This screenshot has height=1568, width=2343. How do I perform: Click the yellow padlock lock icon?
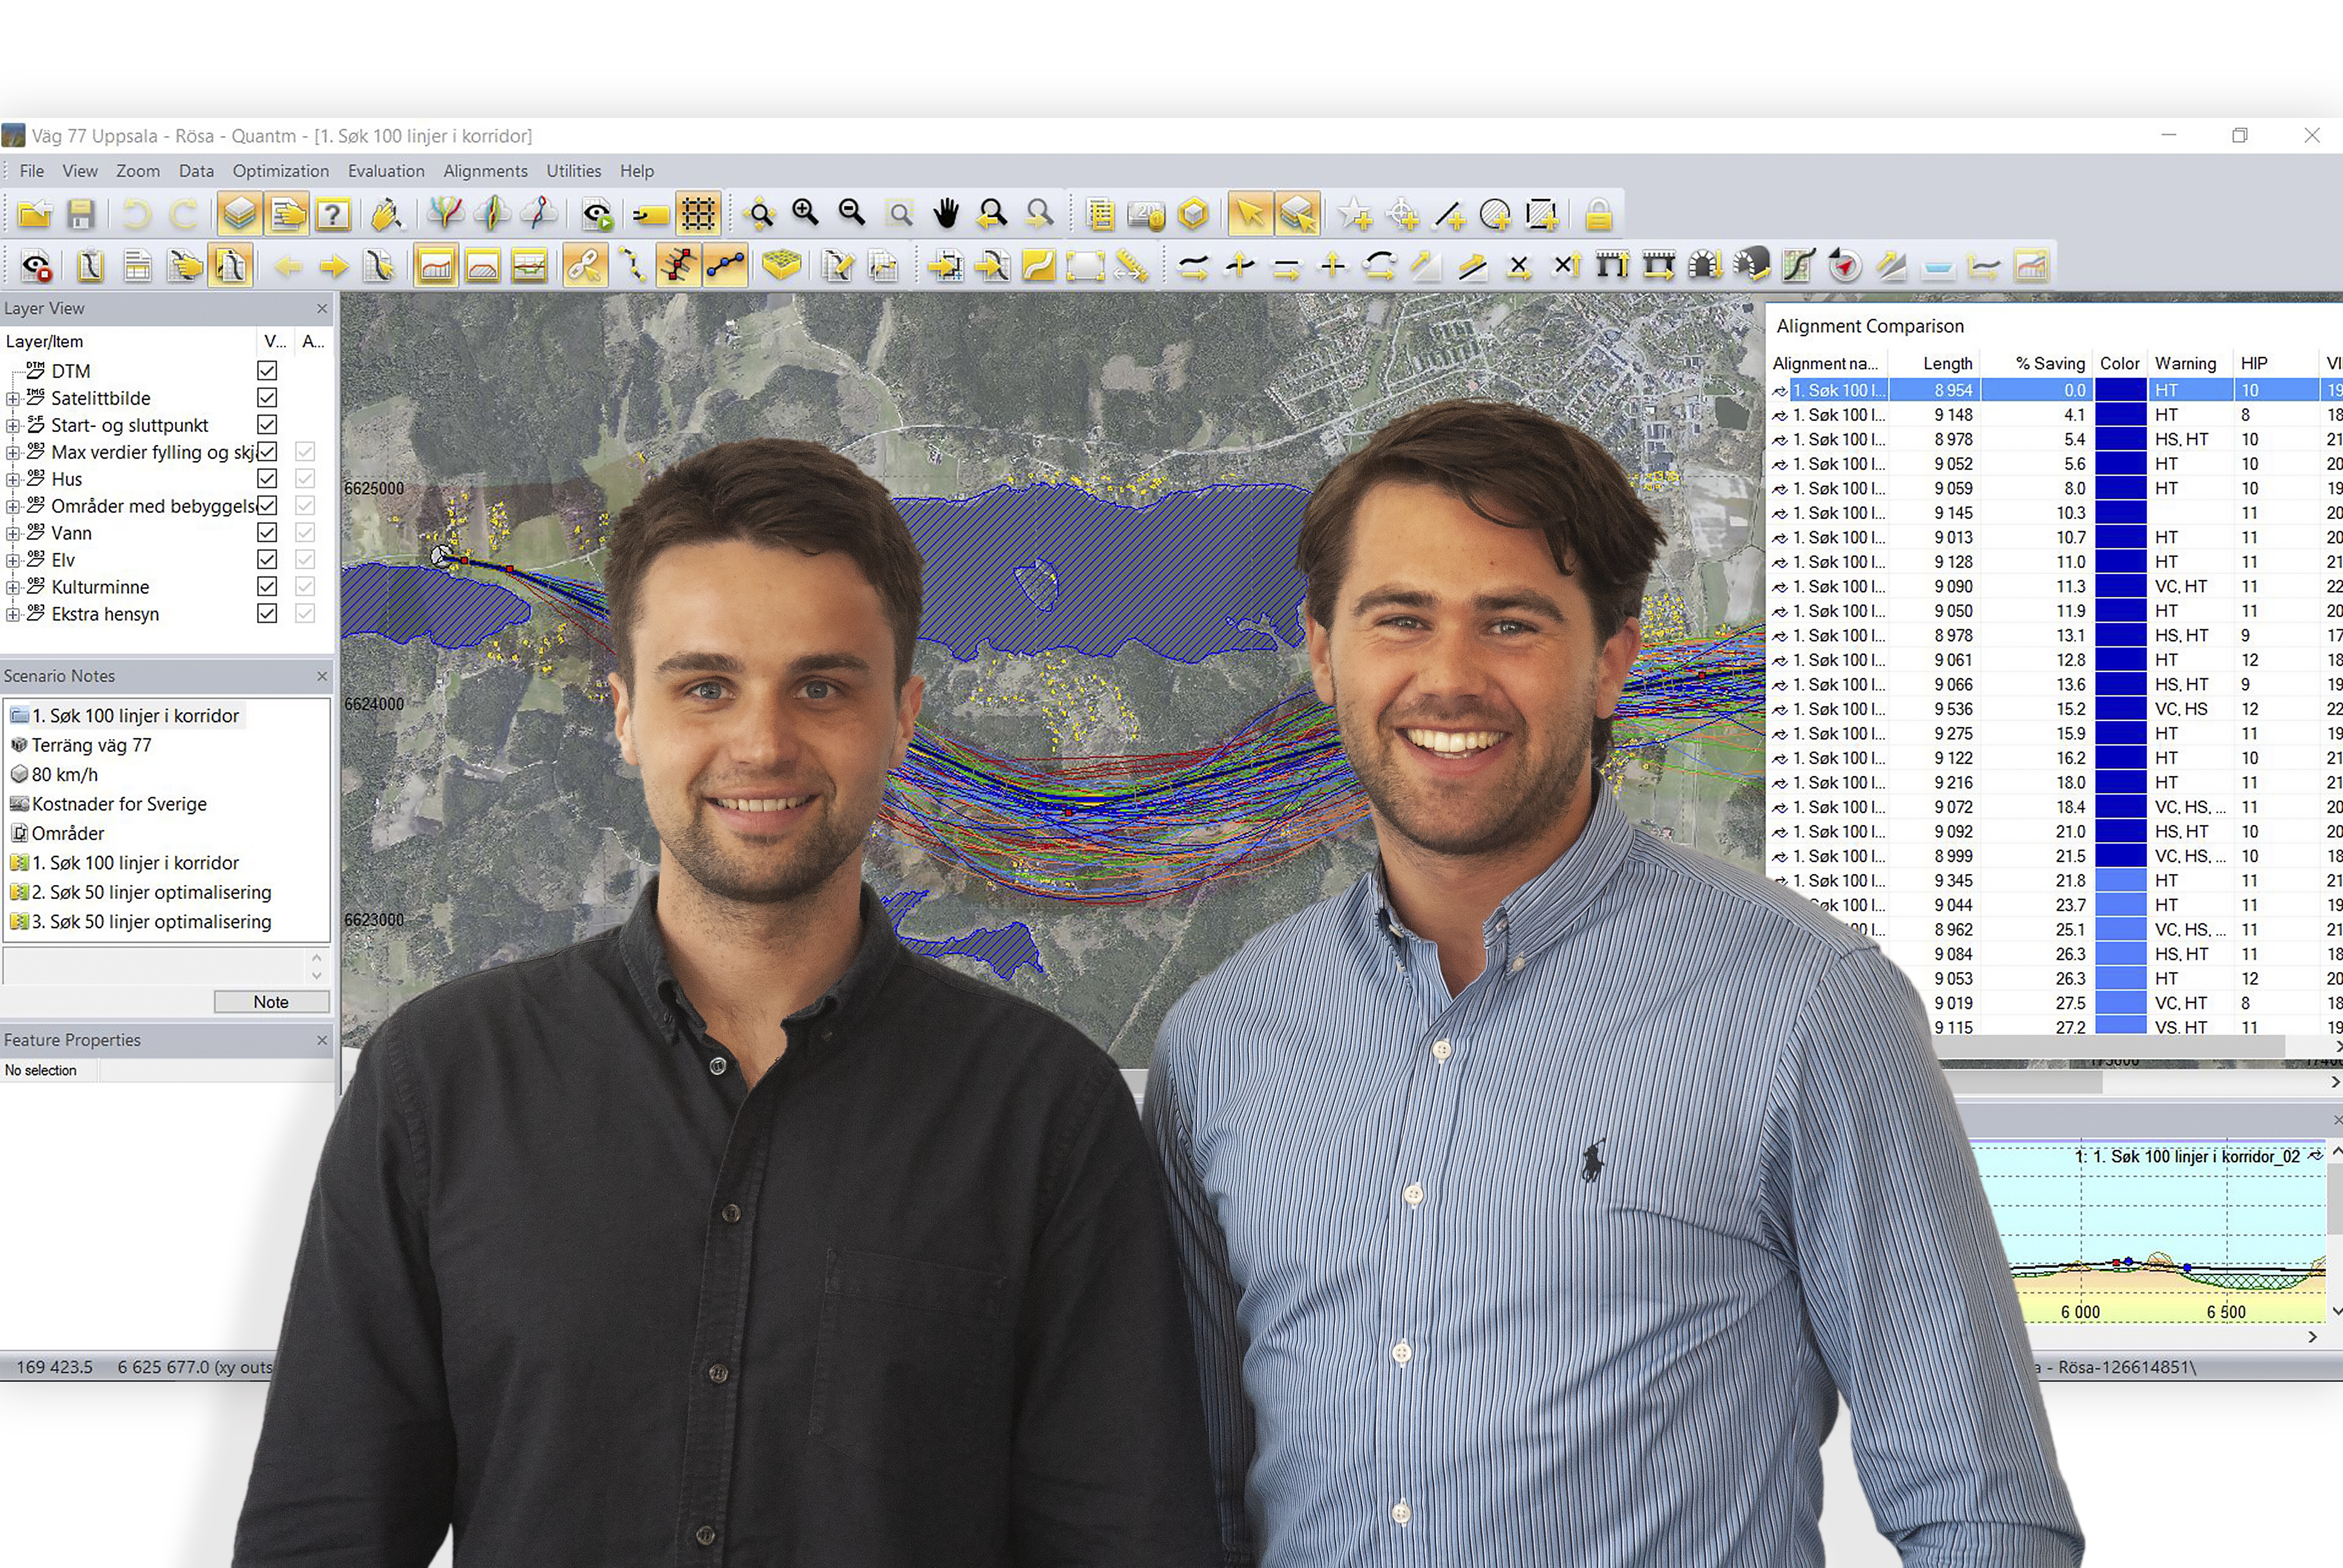1598,214
